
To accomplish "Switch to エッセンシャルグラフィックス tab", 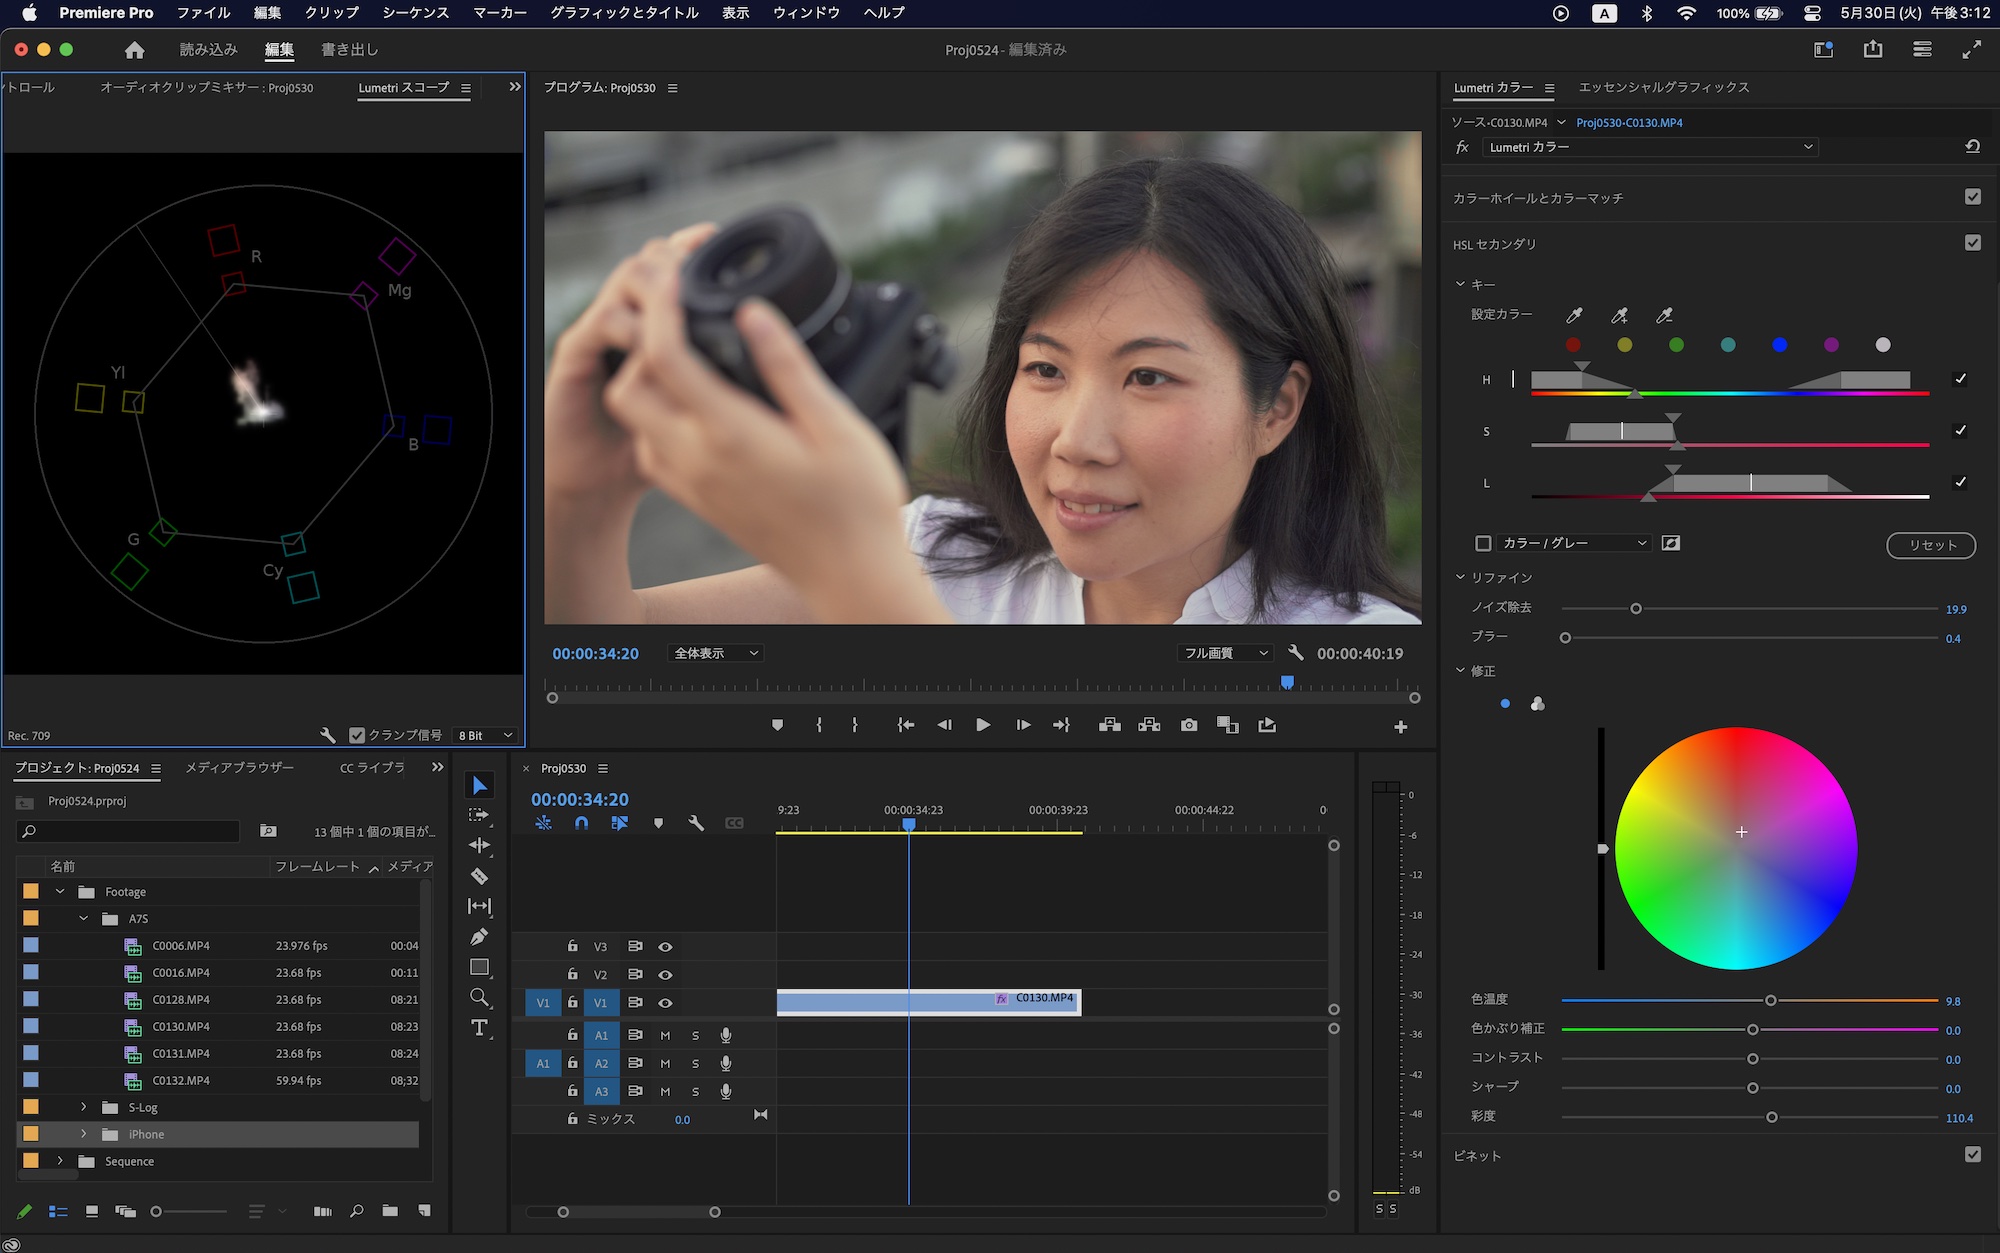I will point(1664,88).
